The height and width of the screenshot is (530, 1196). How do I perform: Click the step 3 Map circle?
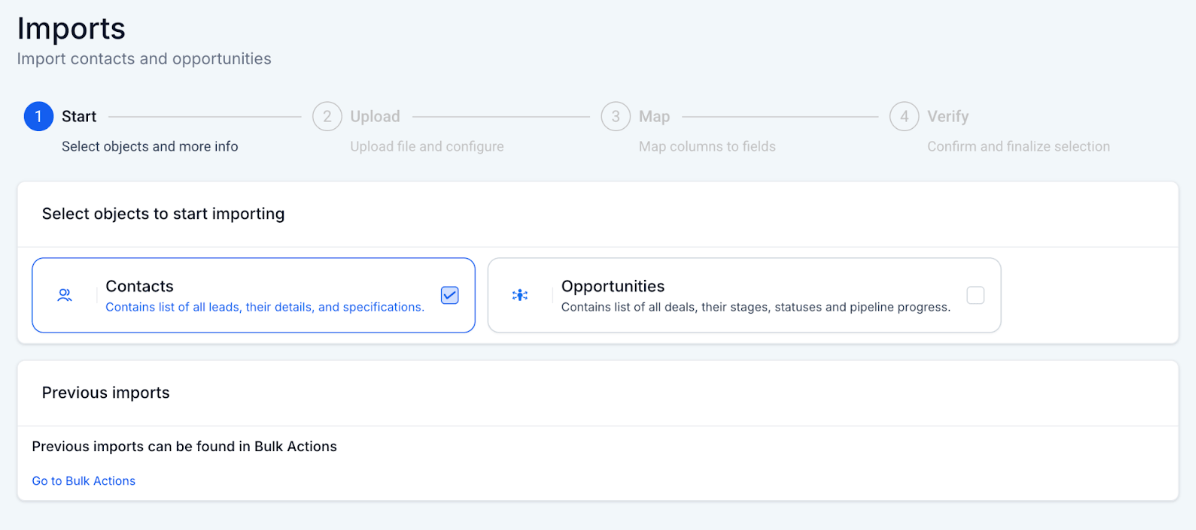(x=616, y=117)
